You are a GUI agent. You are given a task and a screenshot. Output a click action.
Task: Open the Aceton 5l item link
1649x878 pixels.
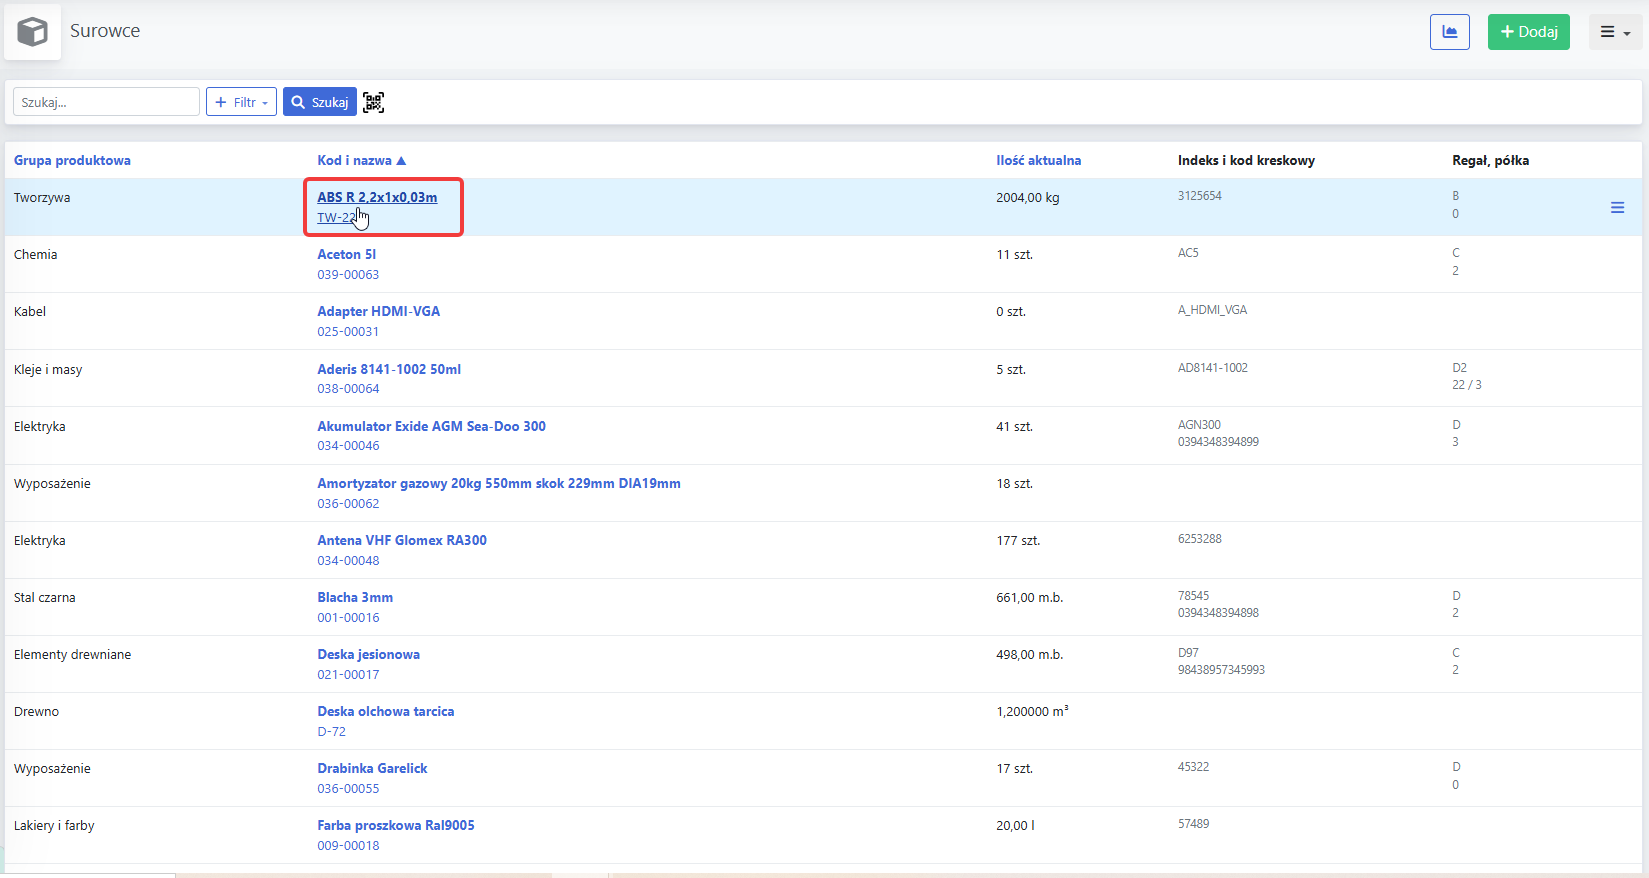(347, 254)
